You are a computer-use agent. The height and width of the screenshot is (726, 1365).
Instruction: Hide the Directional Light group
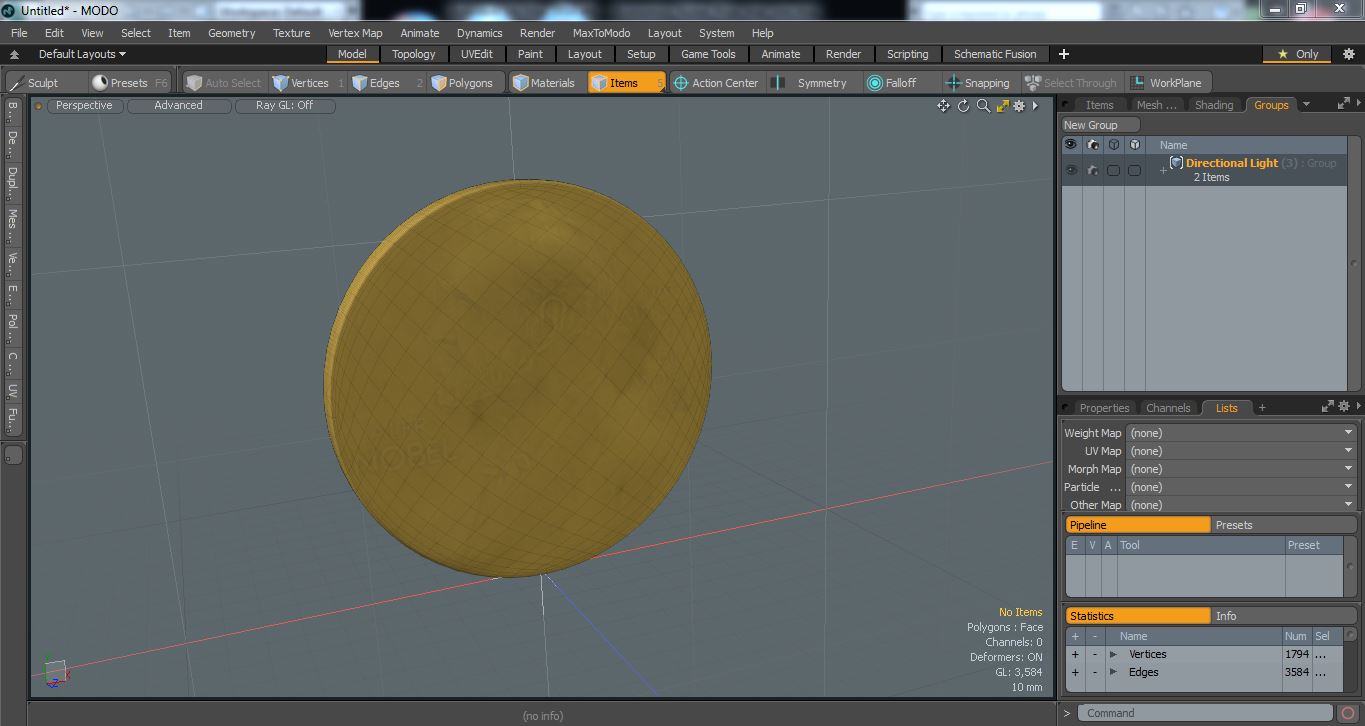point(1071,170)
